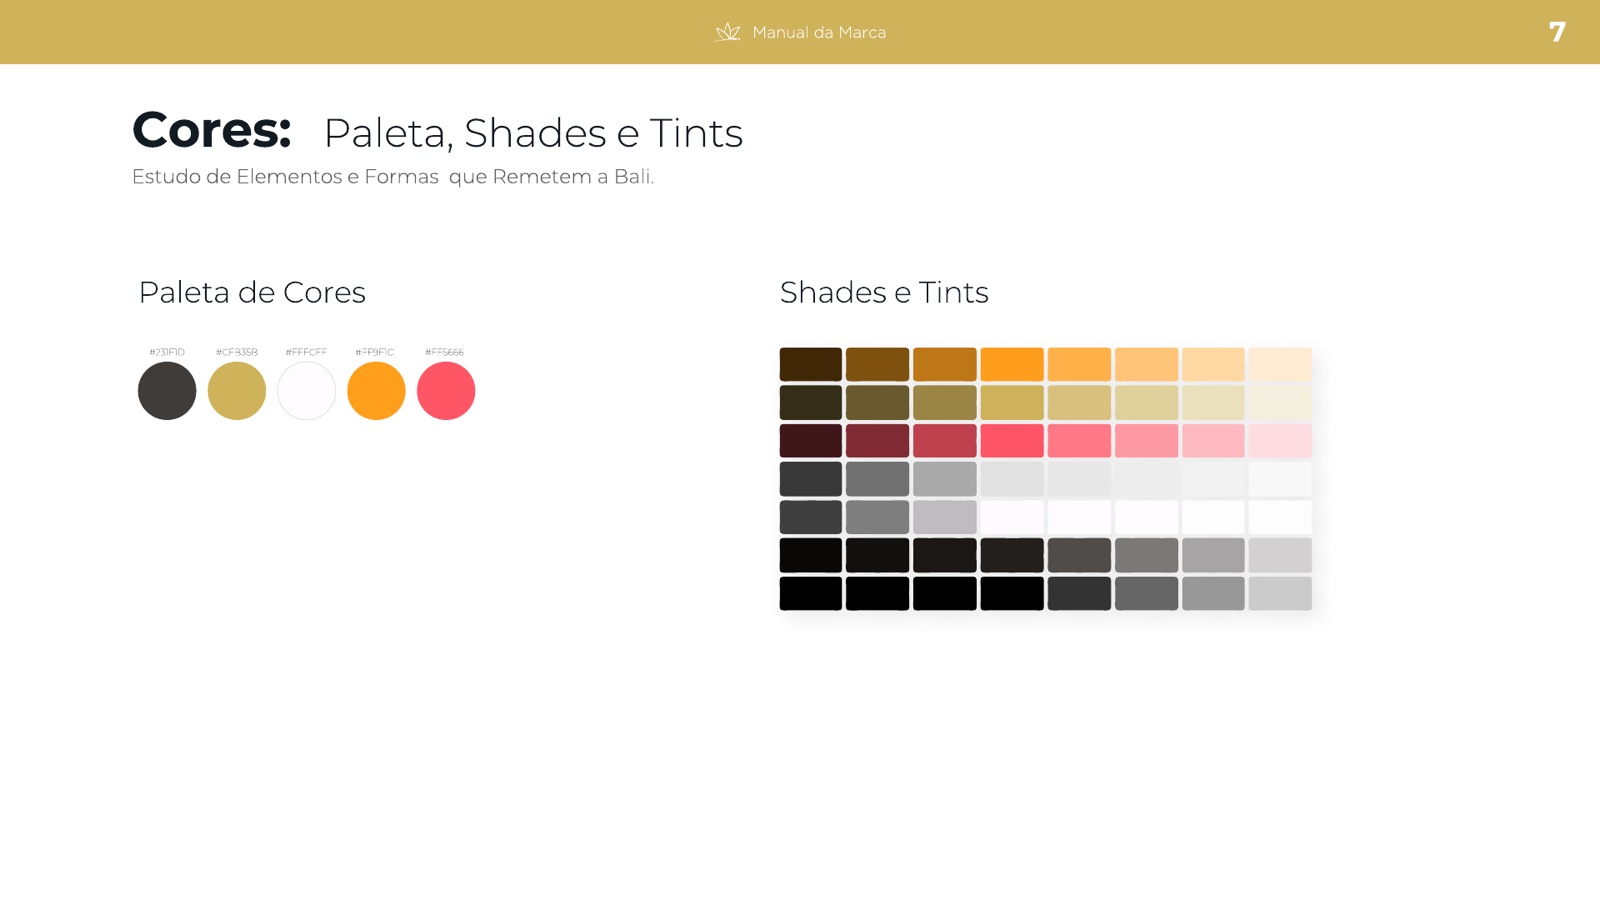Click the #FF9F1C hex code label

click(375, 352)
